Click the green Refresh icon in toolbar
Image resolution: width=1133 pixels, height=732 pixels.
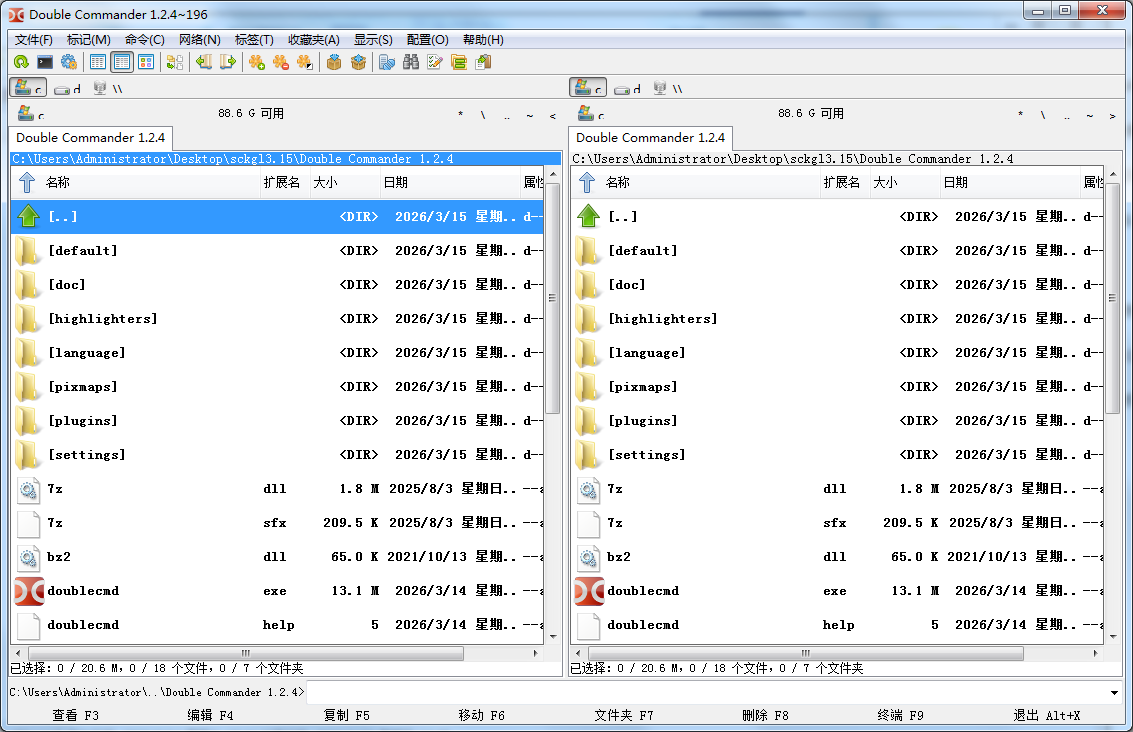(20, 62)
